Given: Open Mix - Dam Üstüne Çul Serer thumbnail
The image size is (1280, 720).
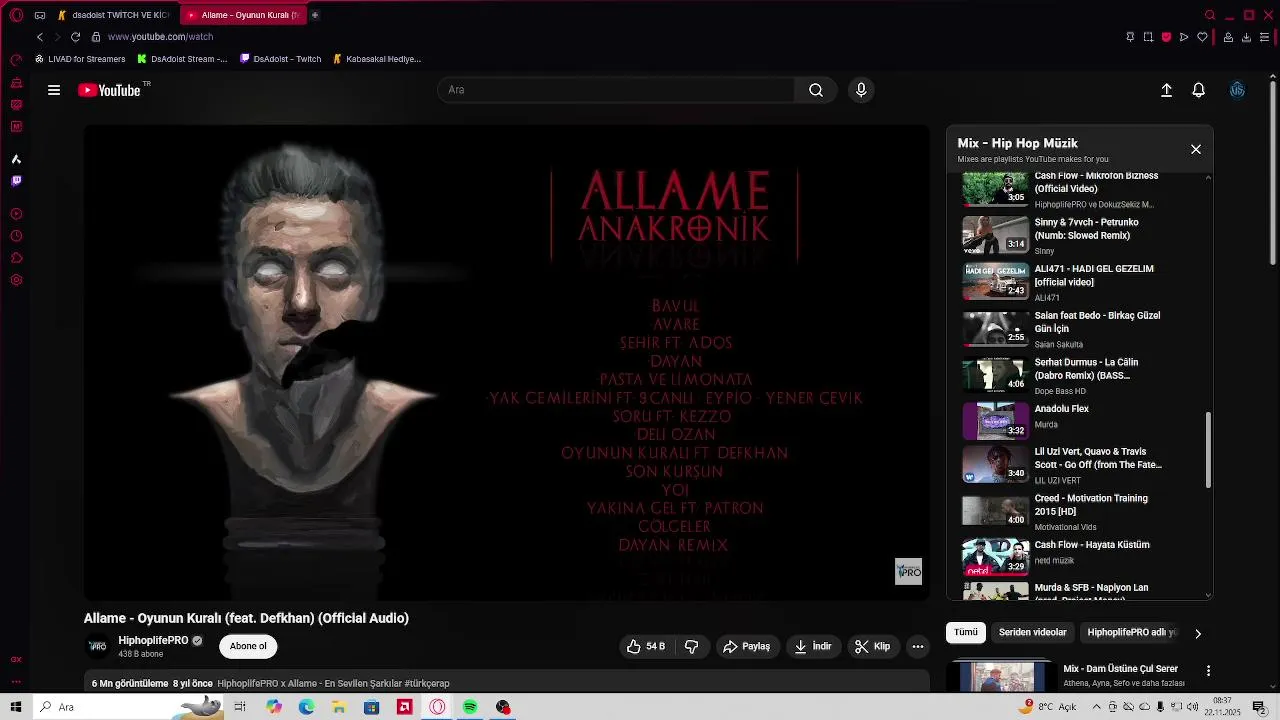Looking at the screenshot, I should [1003, 676].
